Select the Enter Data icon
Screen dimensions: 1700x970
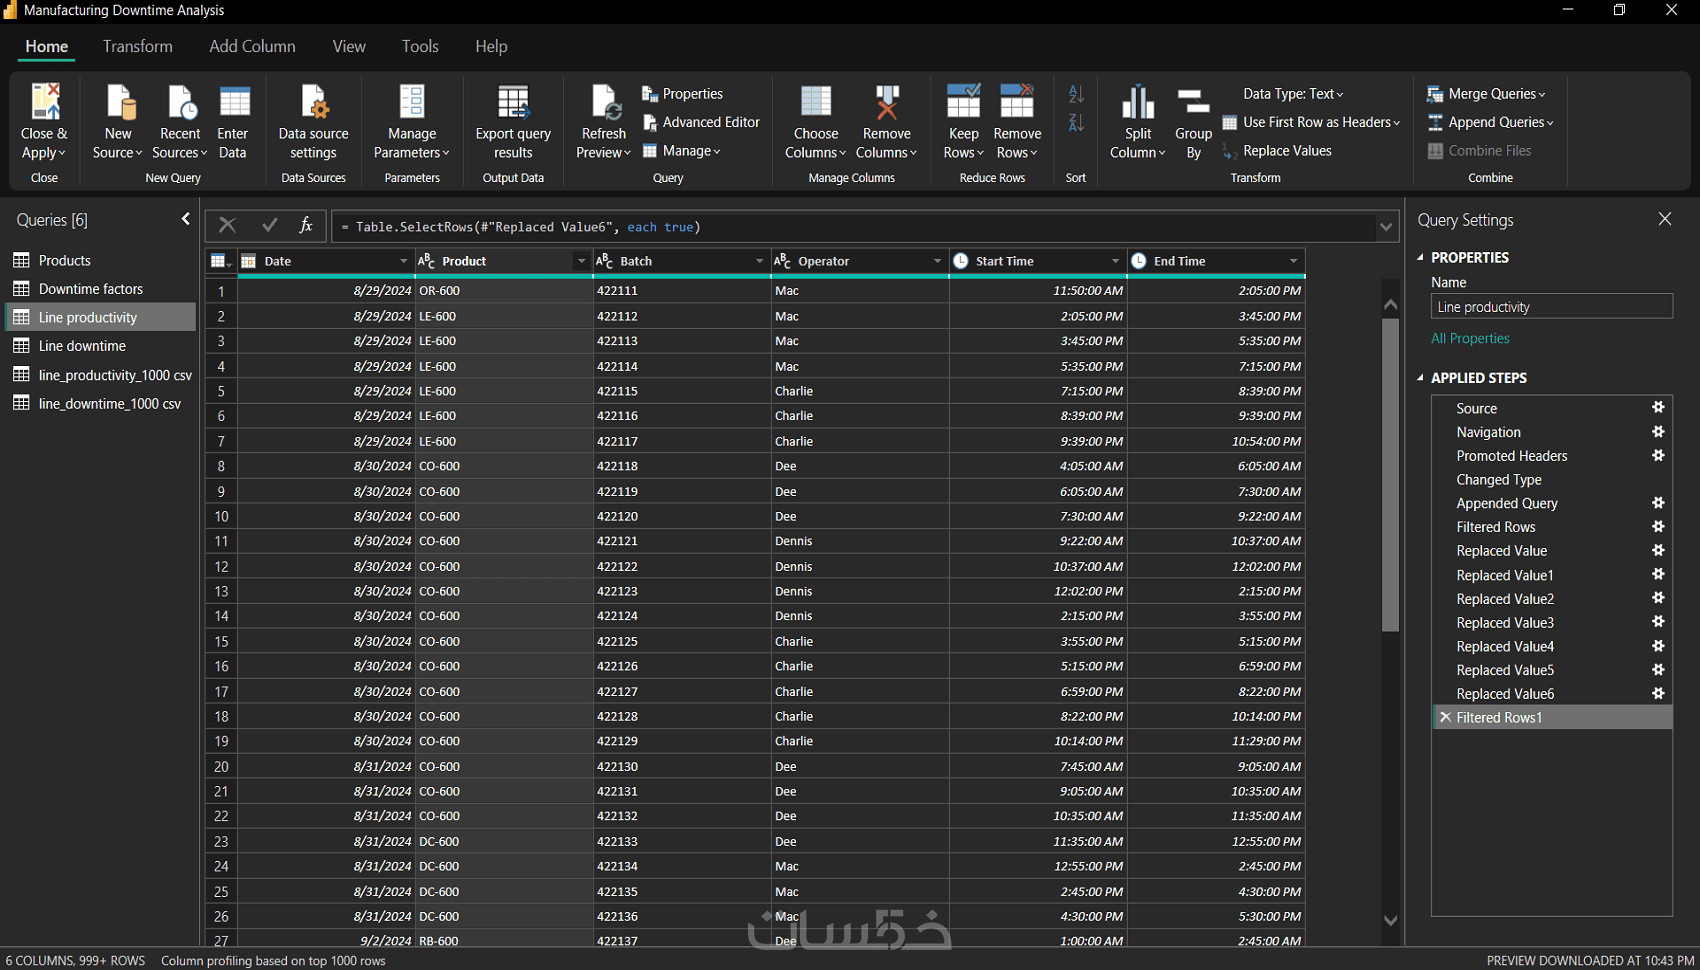pos(234,102)
